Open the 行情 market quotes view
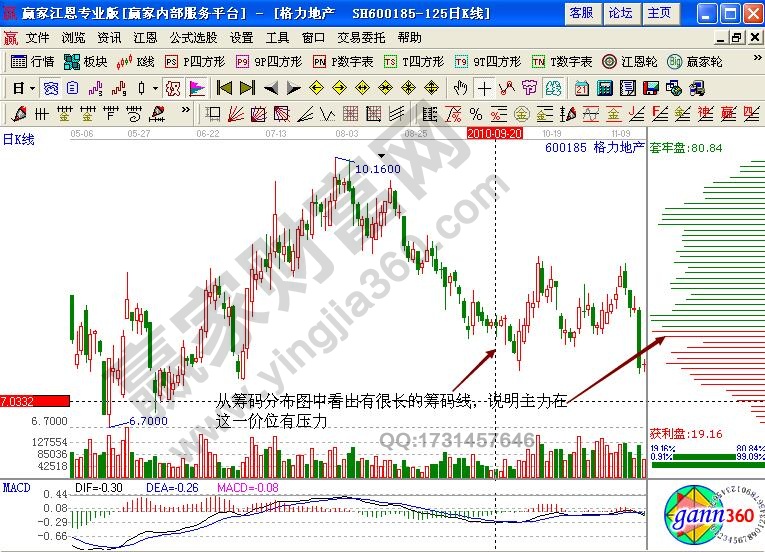Viewport: 765px width, 552px height. point(32,61)
